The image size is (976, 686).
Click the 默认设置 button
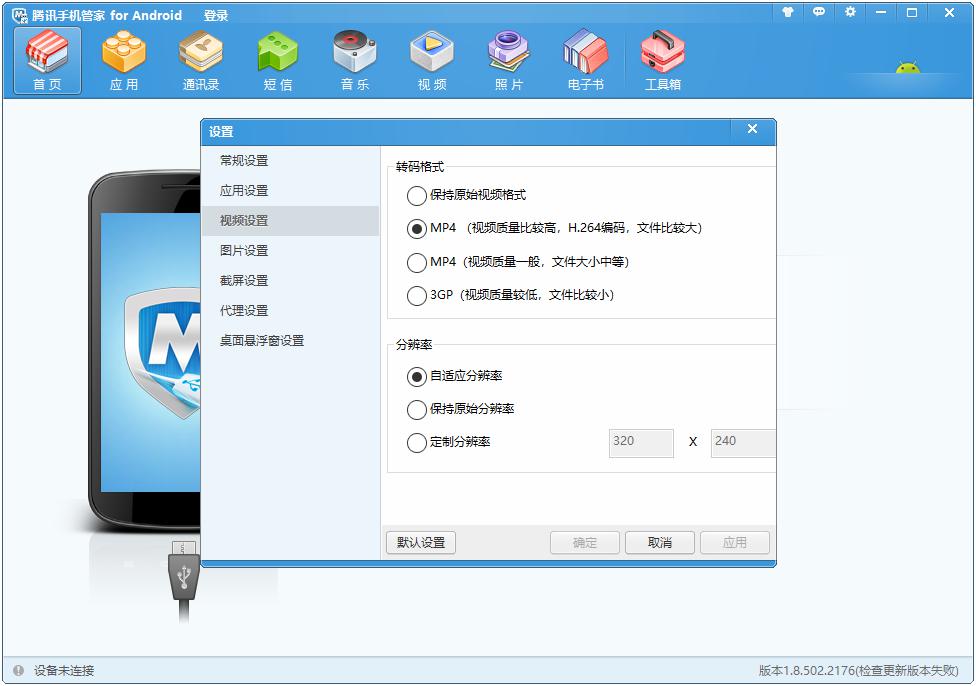click(421, 543)
